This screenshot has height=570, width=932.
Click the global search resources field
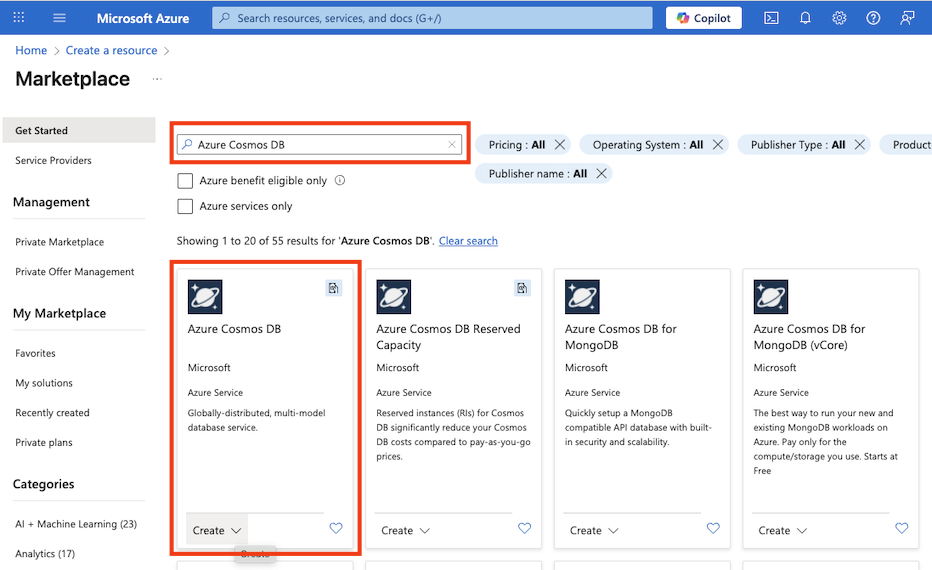(x=432, y=18)
